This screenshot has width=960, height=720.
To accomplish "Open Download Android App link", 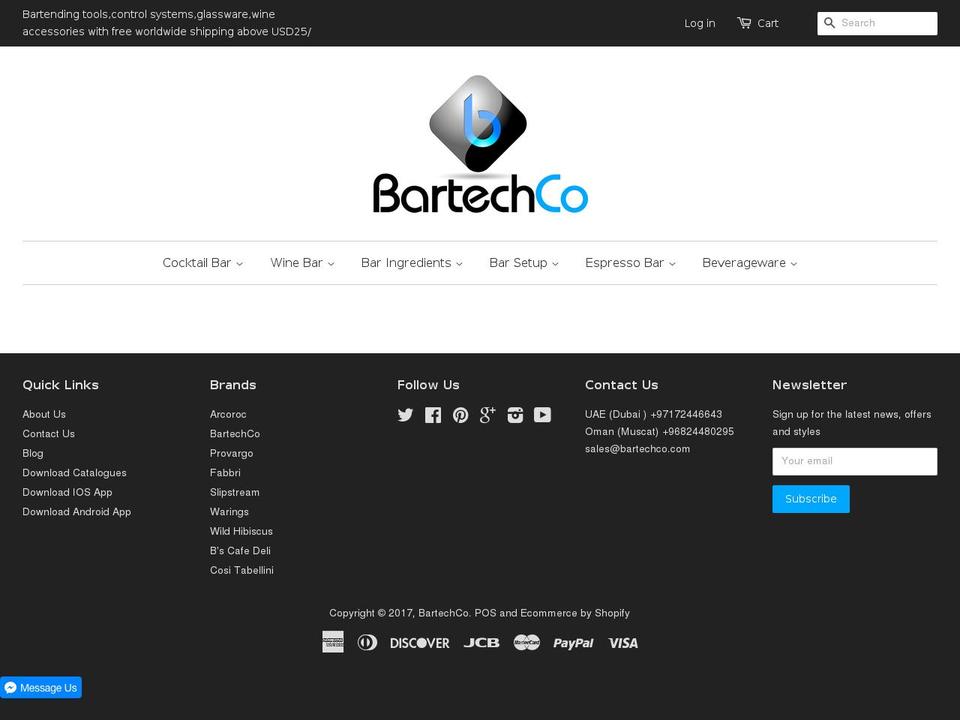I will click(77, 512).
